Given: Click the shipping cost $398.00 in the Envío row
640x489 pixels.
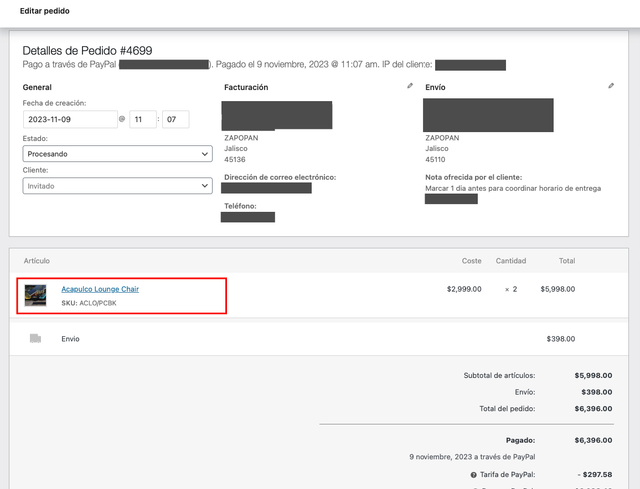Looking at the screenshot, I should (x=561, y=339).
